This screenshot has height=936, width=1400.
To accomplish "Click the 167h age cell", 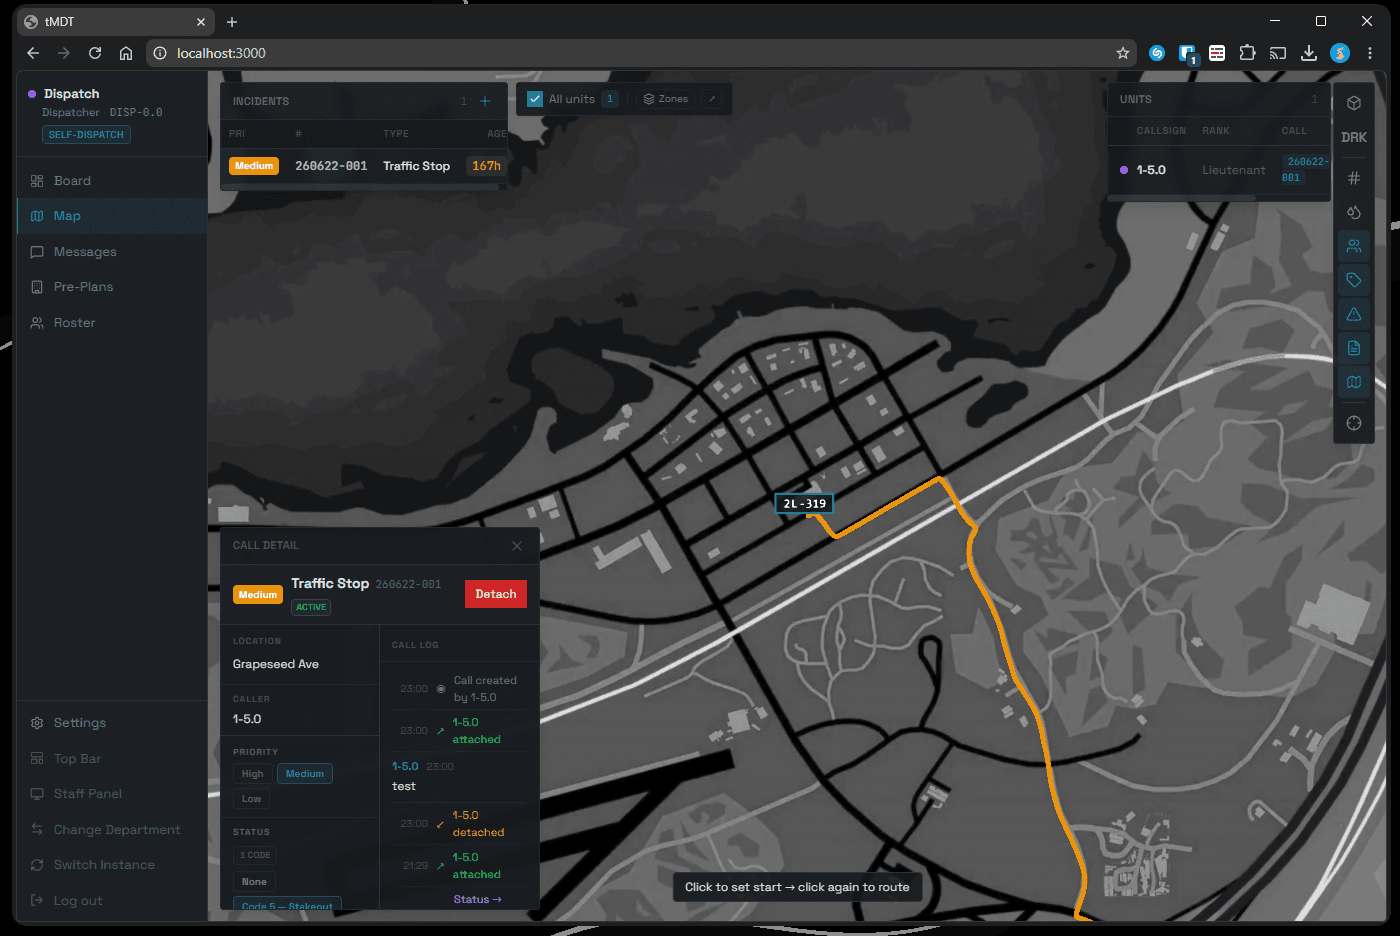I will point(486,166).
